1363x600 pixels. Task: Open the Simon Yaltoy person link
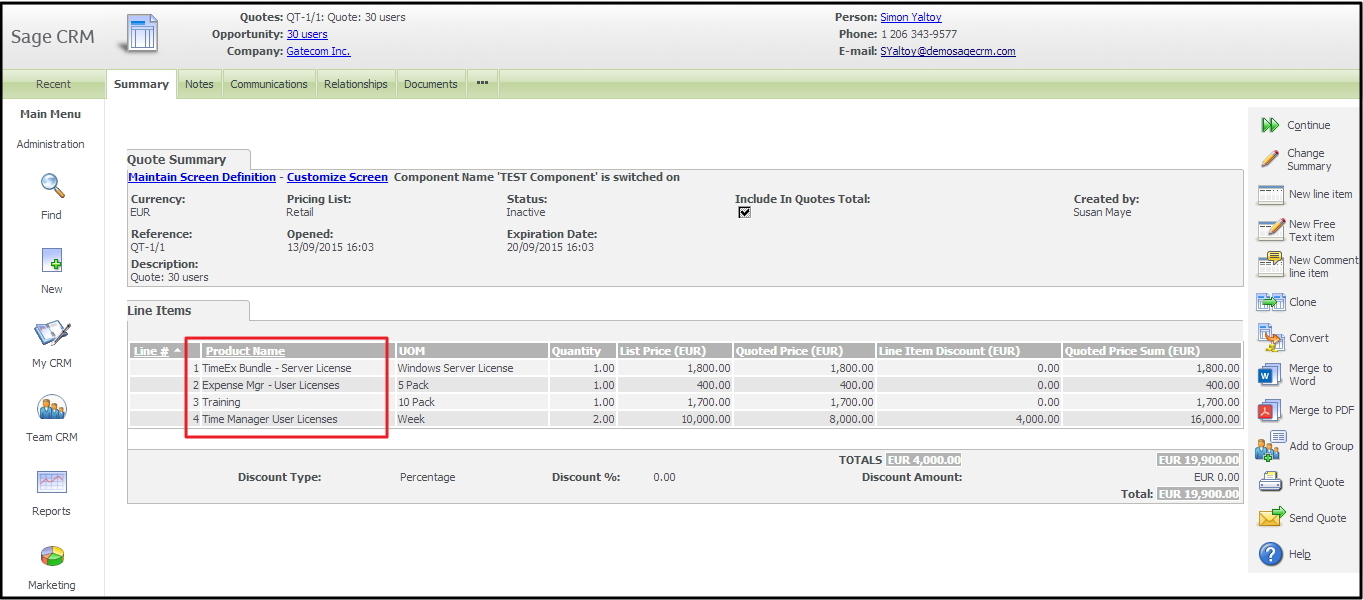911,17
